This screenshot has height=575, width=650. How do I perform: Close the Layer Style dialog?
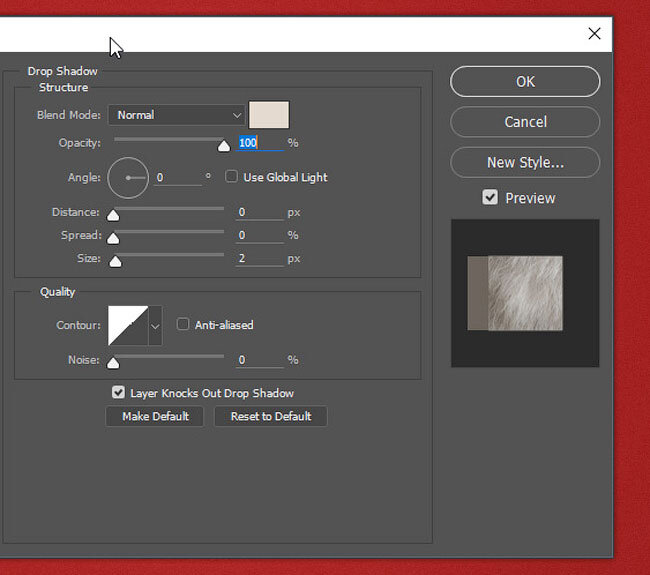coord(594,34)
